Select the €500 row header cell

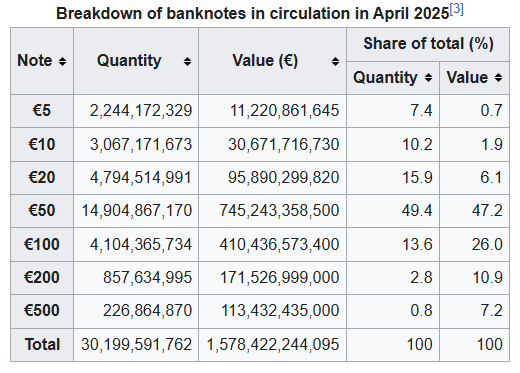point(42,311)
